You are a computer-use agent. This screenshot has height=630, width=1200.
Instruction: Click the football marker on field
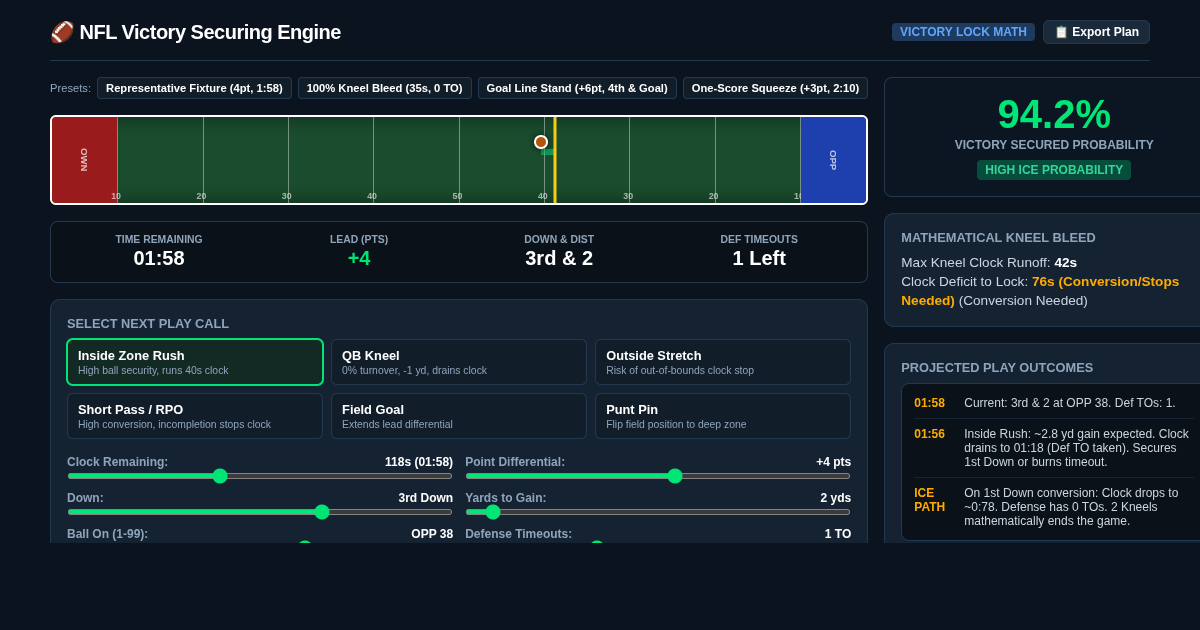coord(541,142)
